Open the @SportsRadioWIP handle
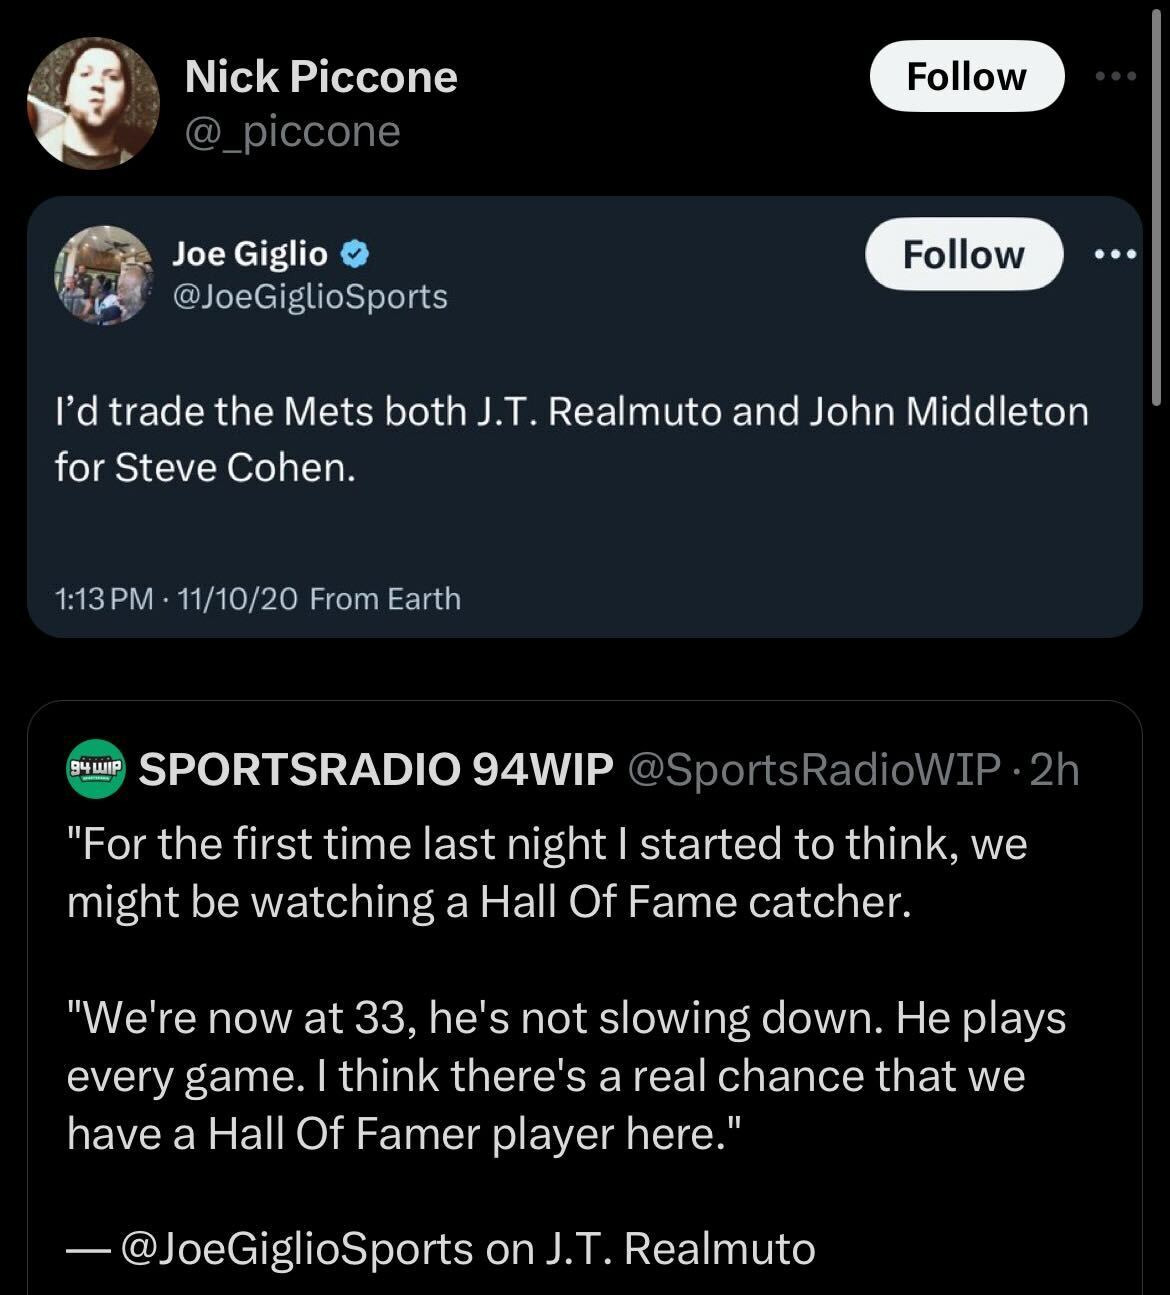Viewport: 1170px width, 1295px height. [813, 769]
